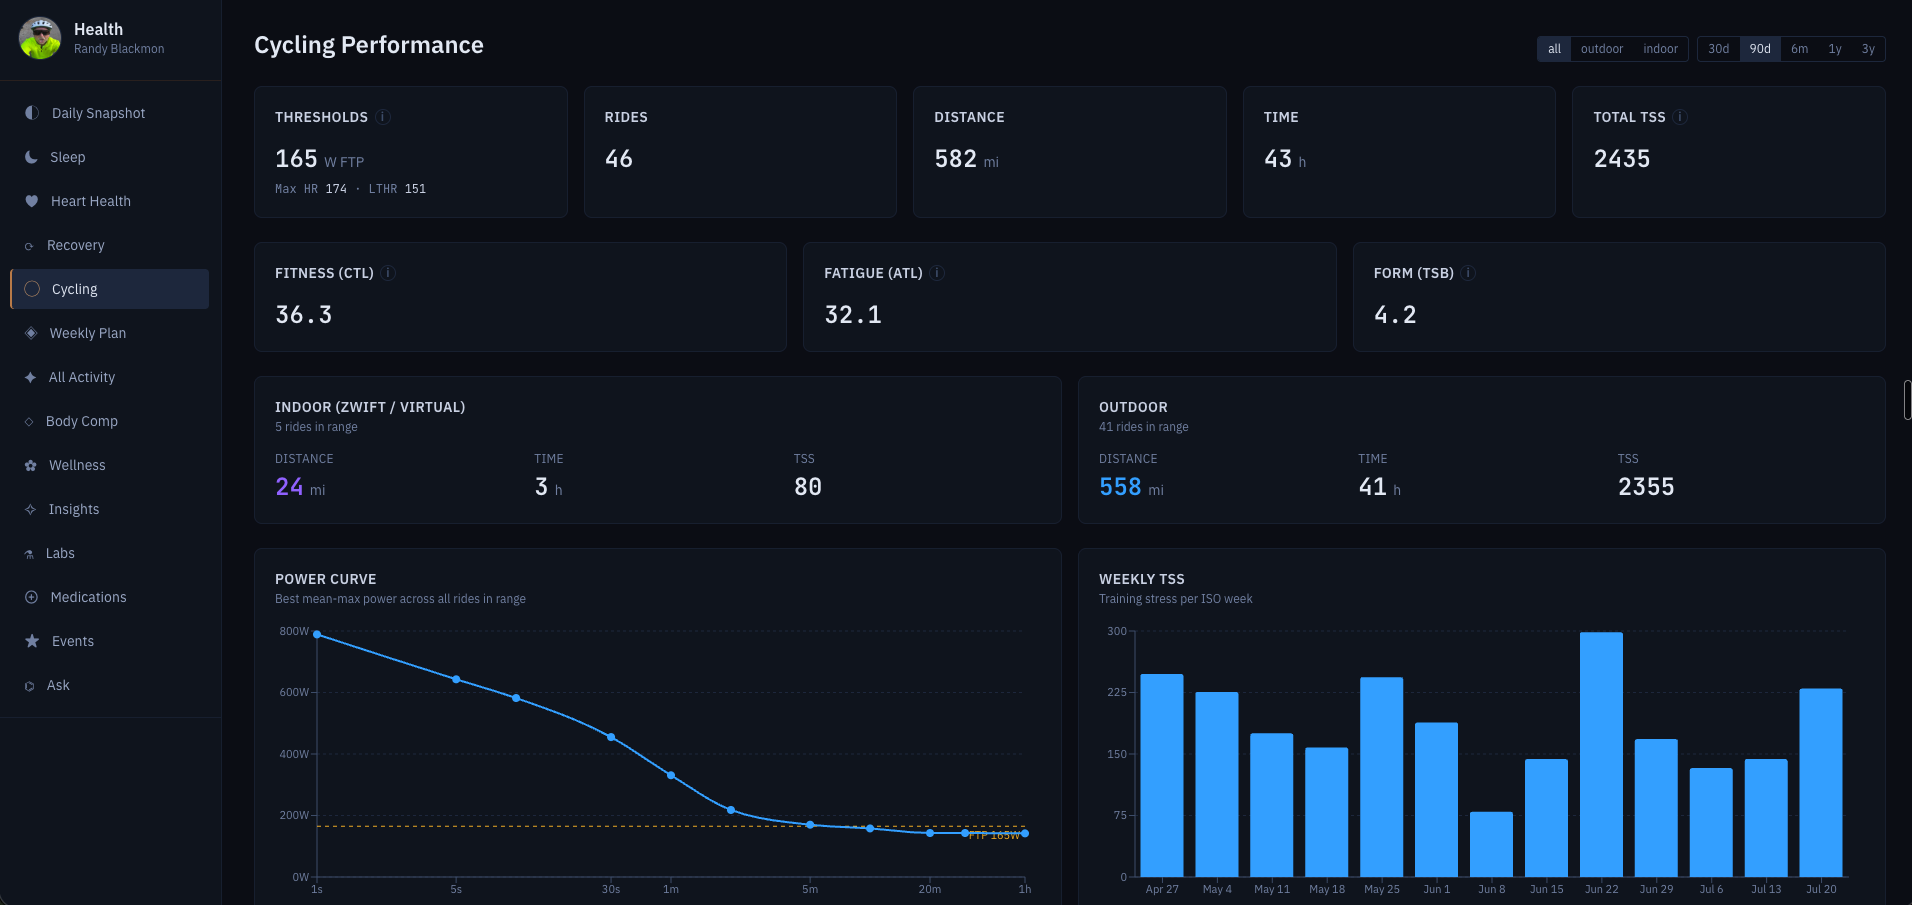
Task: Set time range to 6m
Action: point(1799,49)
